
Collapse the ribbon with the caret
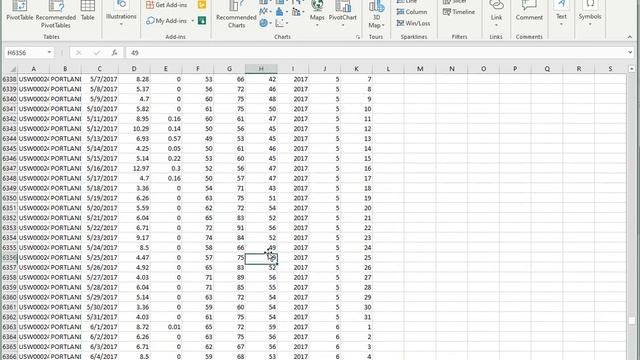click(x=630, y=37)
